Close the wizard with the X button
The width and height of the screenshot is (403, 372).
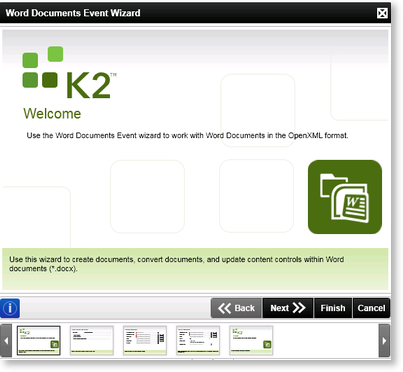[382, 13]
